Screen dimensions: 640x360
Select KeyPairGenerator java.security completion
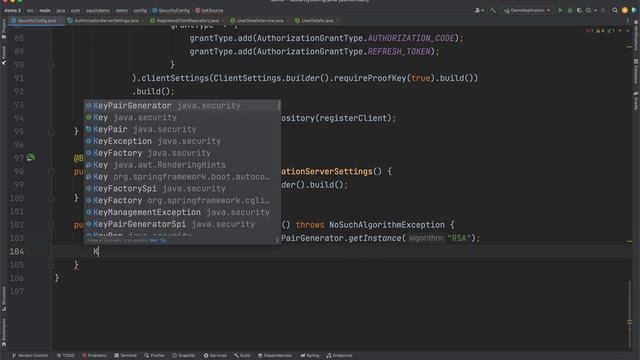pyautogui.click(x=182, y=106)
